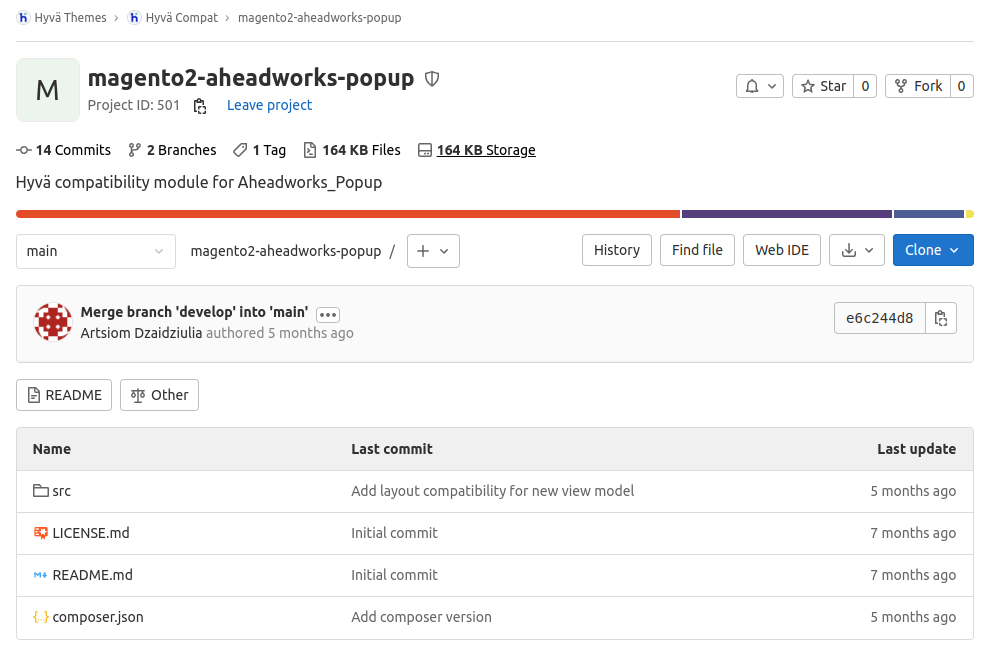The width and height of the screenshot is (981, 653).
Task: Open README.md's 'Initial commit' link
Action: pos(394,575)
